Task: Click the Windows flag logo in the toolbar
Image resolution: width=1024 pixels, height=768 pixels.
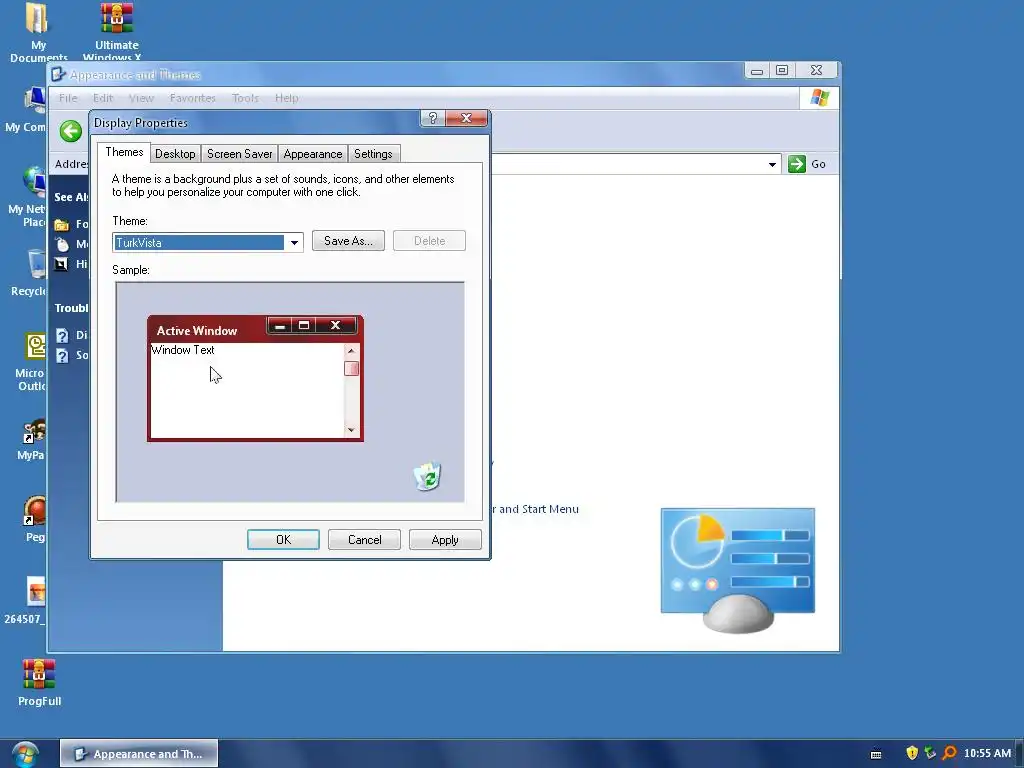Action: (x=820, y=98)
